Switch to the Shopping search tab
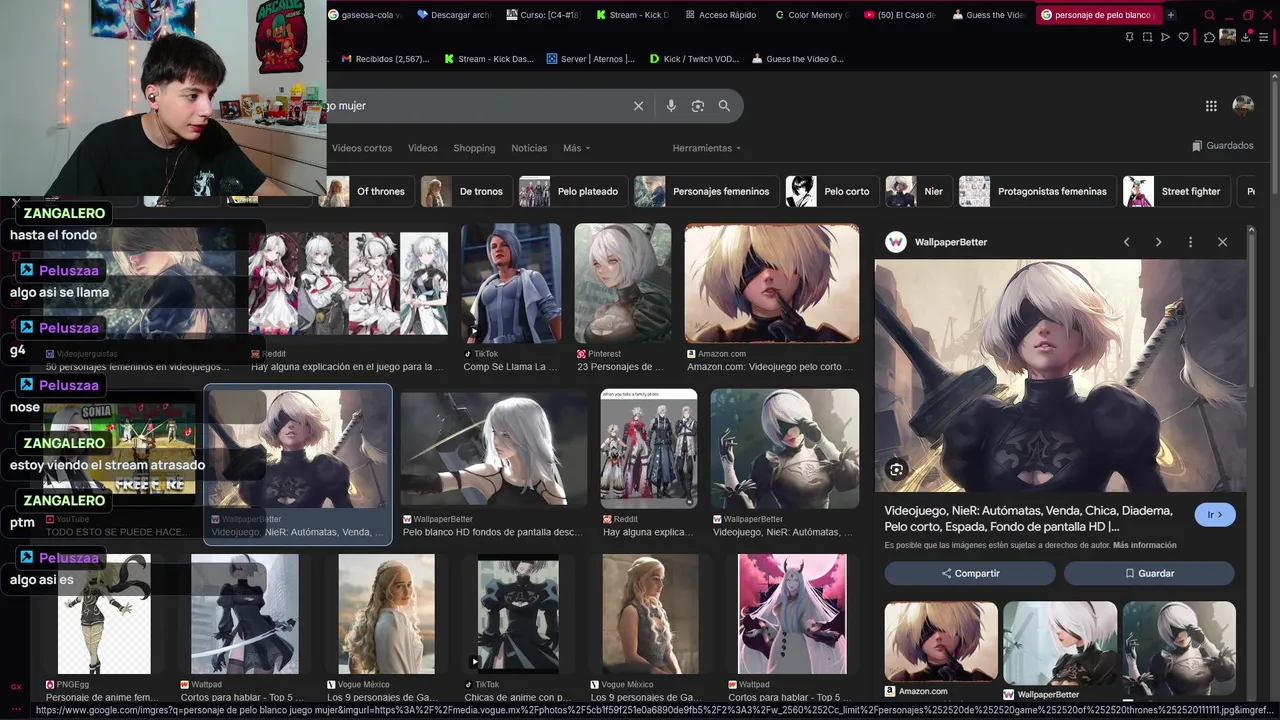The width and height of the screenshot is (1280, 720). click(474, 148)
